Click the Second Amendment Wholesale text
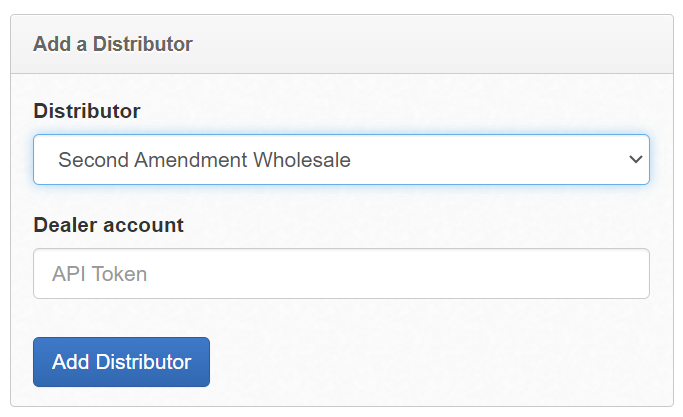 pyautogui.click(x=204, y=160)
